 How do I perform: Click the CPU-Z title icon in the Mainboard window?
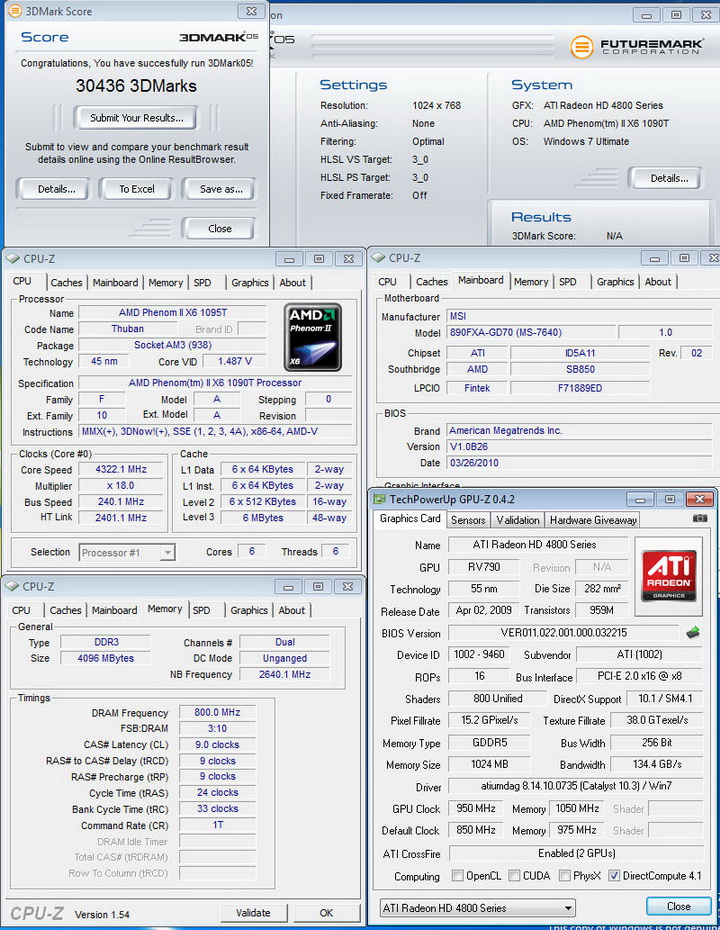[x=378, y=258]
